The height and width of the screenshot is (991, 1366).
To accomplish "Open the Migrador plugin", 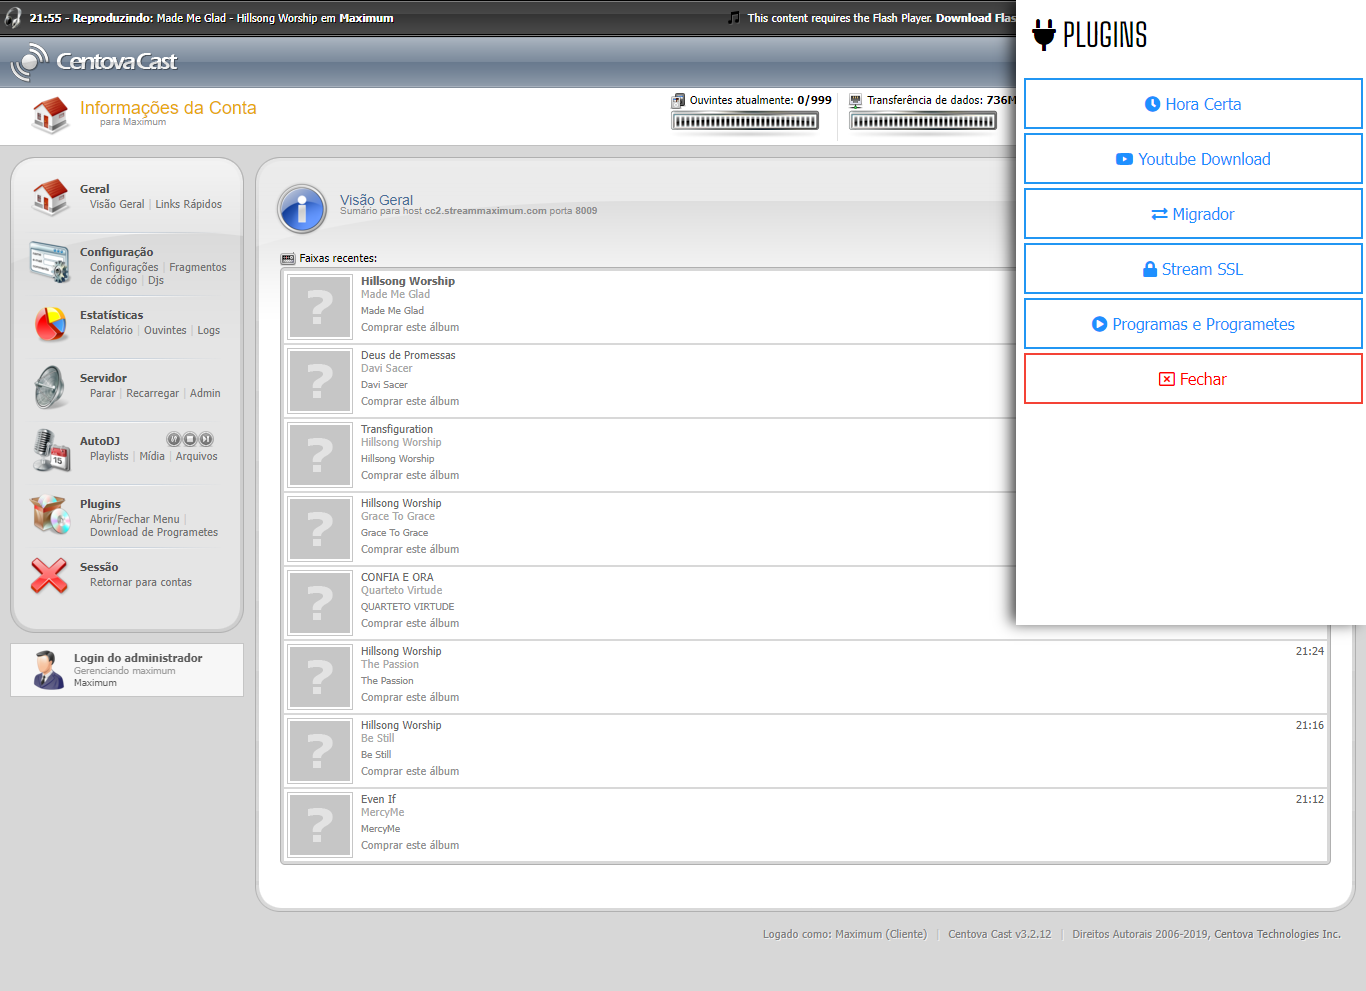I will point(1193,214).
